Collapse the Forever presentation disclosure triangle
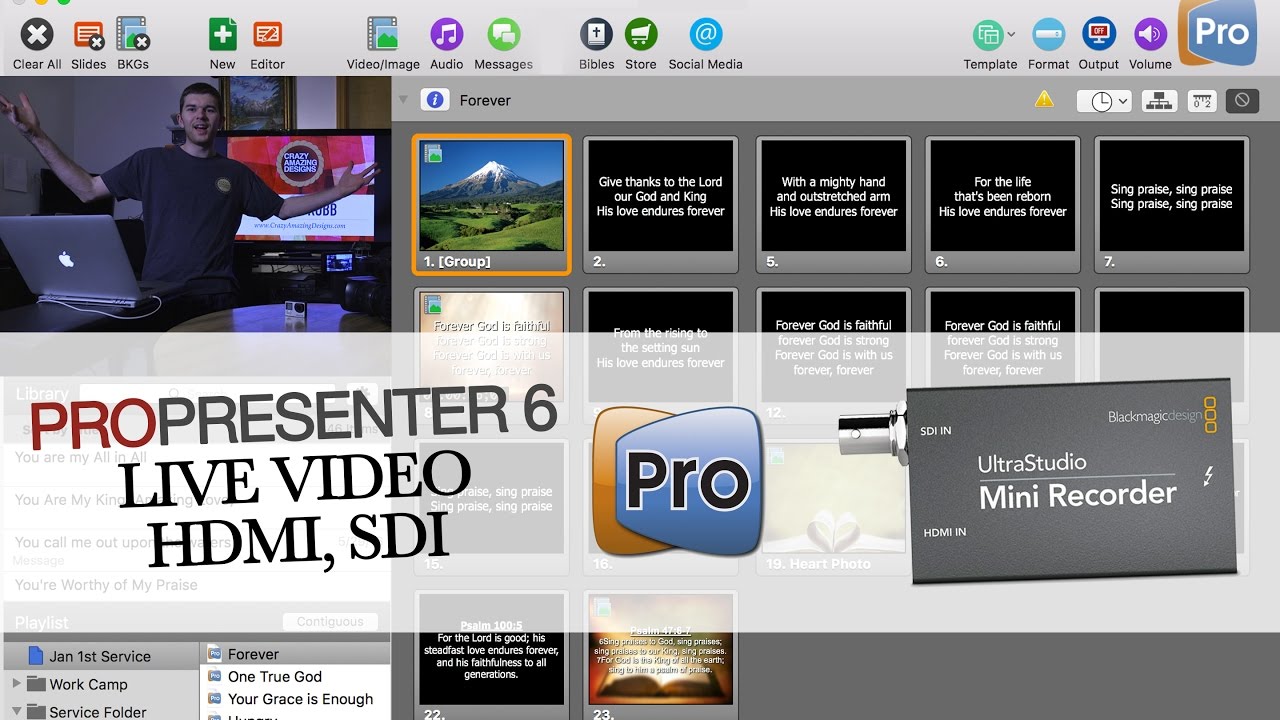Image resolution: width=1280 pixels, height=720 pixels. click(x=403, y=100)
